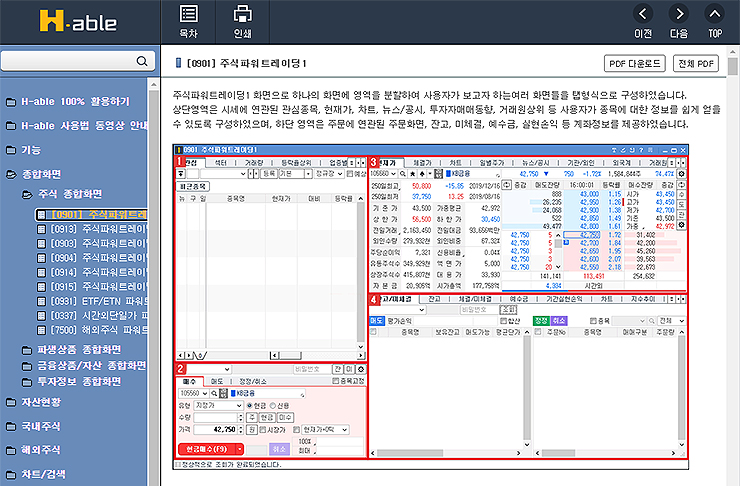Click 최근종목 button

point(193,186)
